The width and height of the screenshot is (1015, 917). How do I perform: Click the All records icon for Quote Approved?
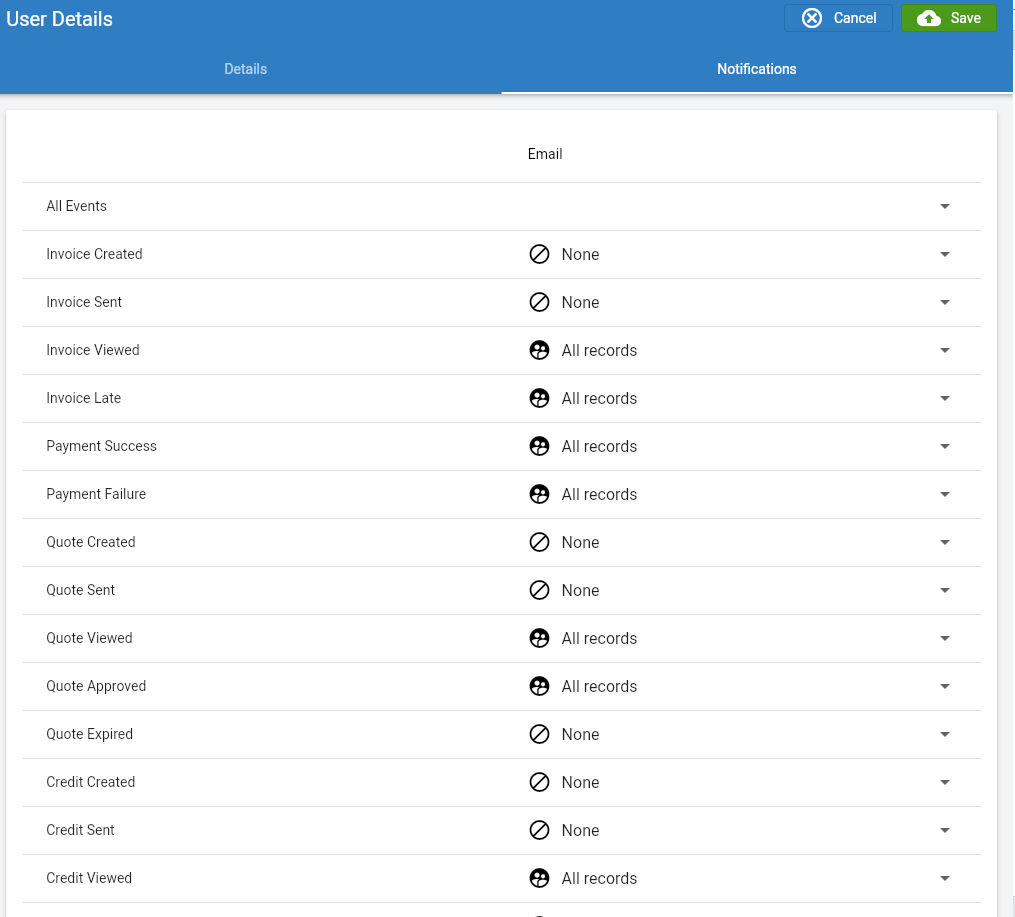(x=540, y=686)
